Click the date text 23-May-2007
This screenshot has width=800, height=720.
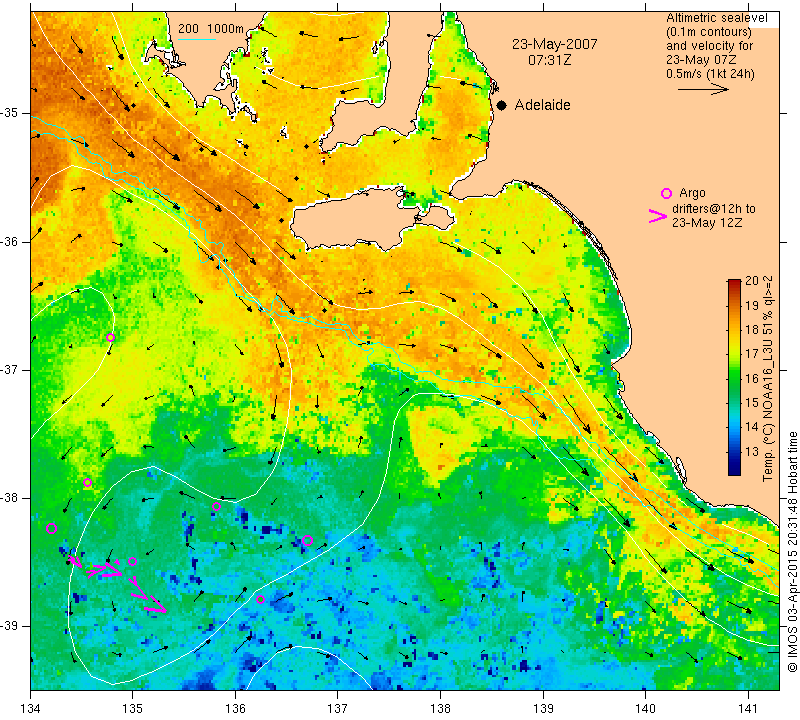pos(555,44)
